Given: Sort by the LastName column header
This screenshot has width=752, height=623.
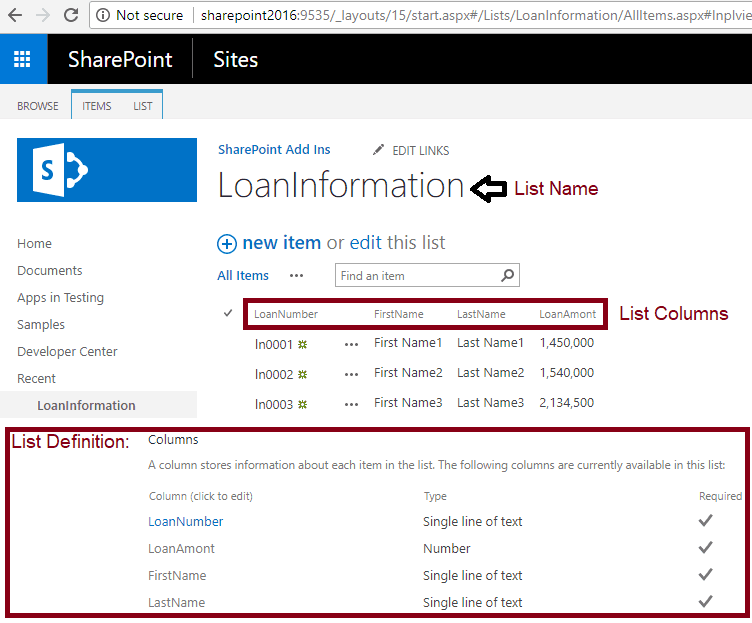Looking at the screenshot, I should [x=481, y=314].
